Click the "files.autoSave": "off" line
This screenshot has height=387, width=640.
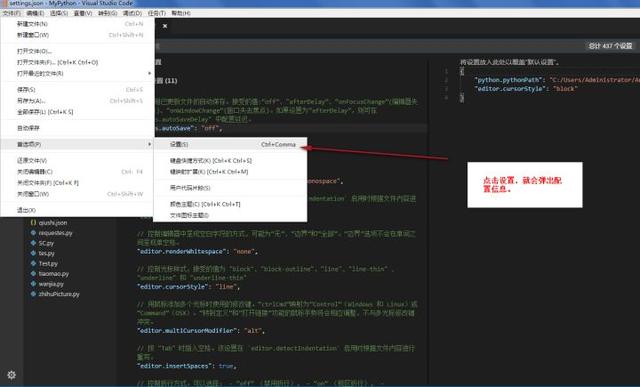(189, 128)
